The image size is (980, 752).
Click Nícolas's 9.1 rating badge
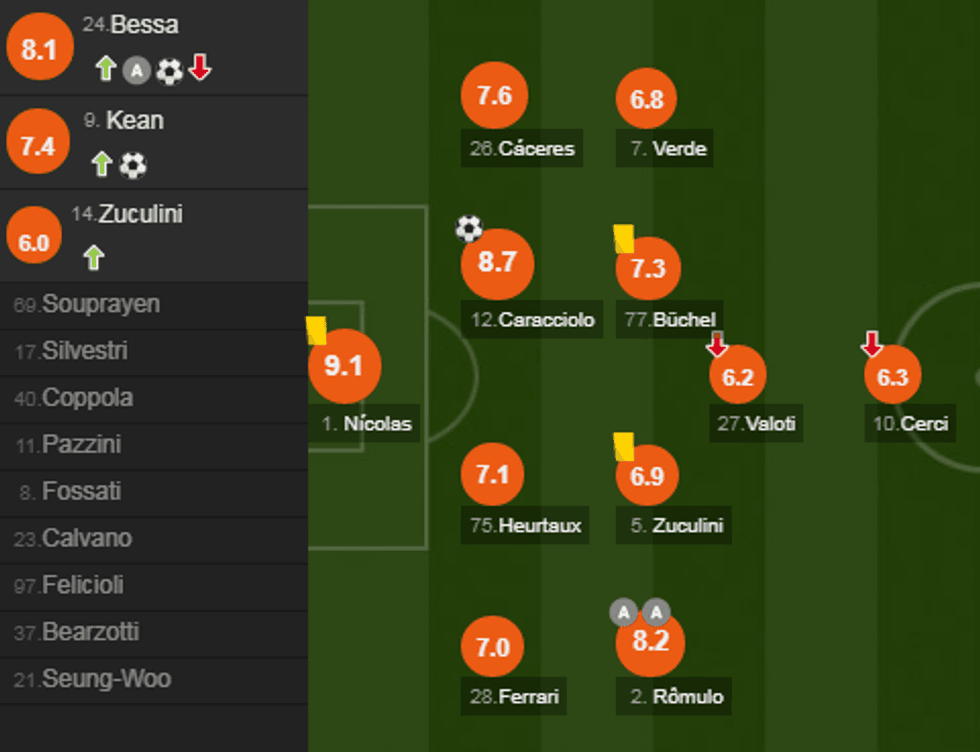click(x=344, y=366)
